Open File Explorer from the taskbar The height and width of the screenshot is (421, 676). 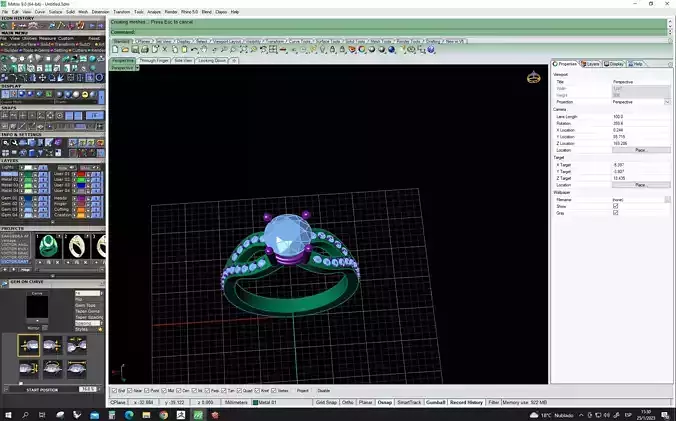point(146,415)
